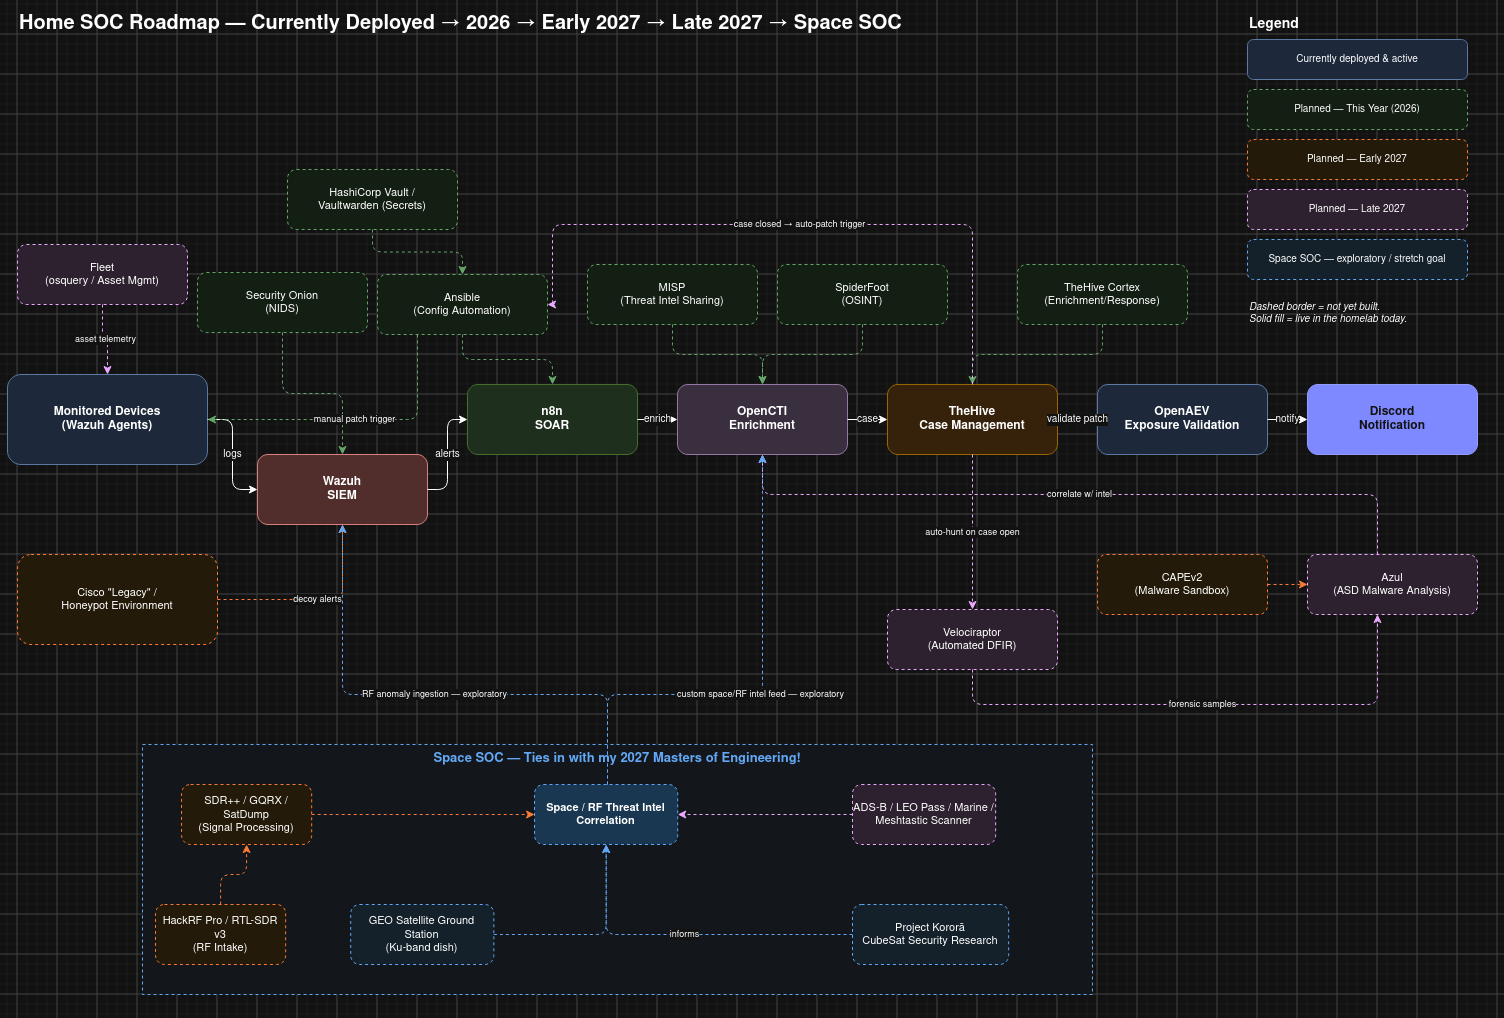Click the HashiCorp Vault / Vaultwarden node
Image resolution: width=1504 pixels, height=1018 pixels.
372,199
